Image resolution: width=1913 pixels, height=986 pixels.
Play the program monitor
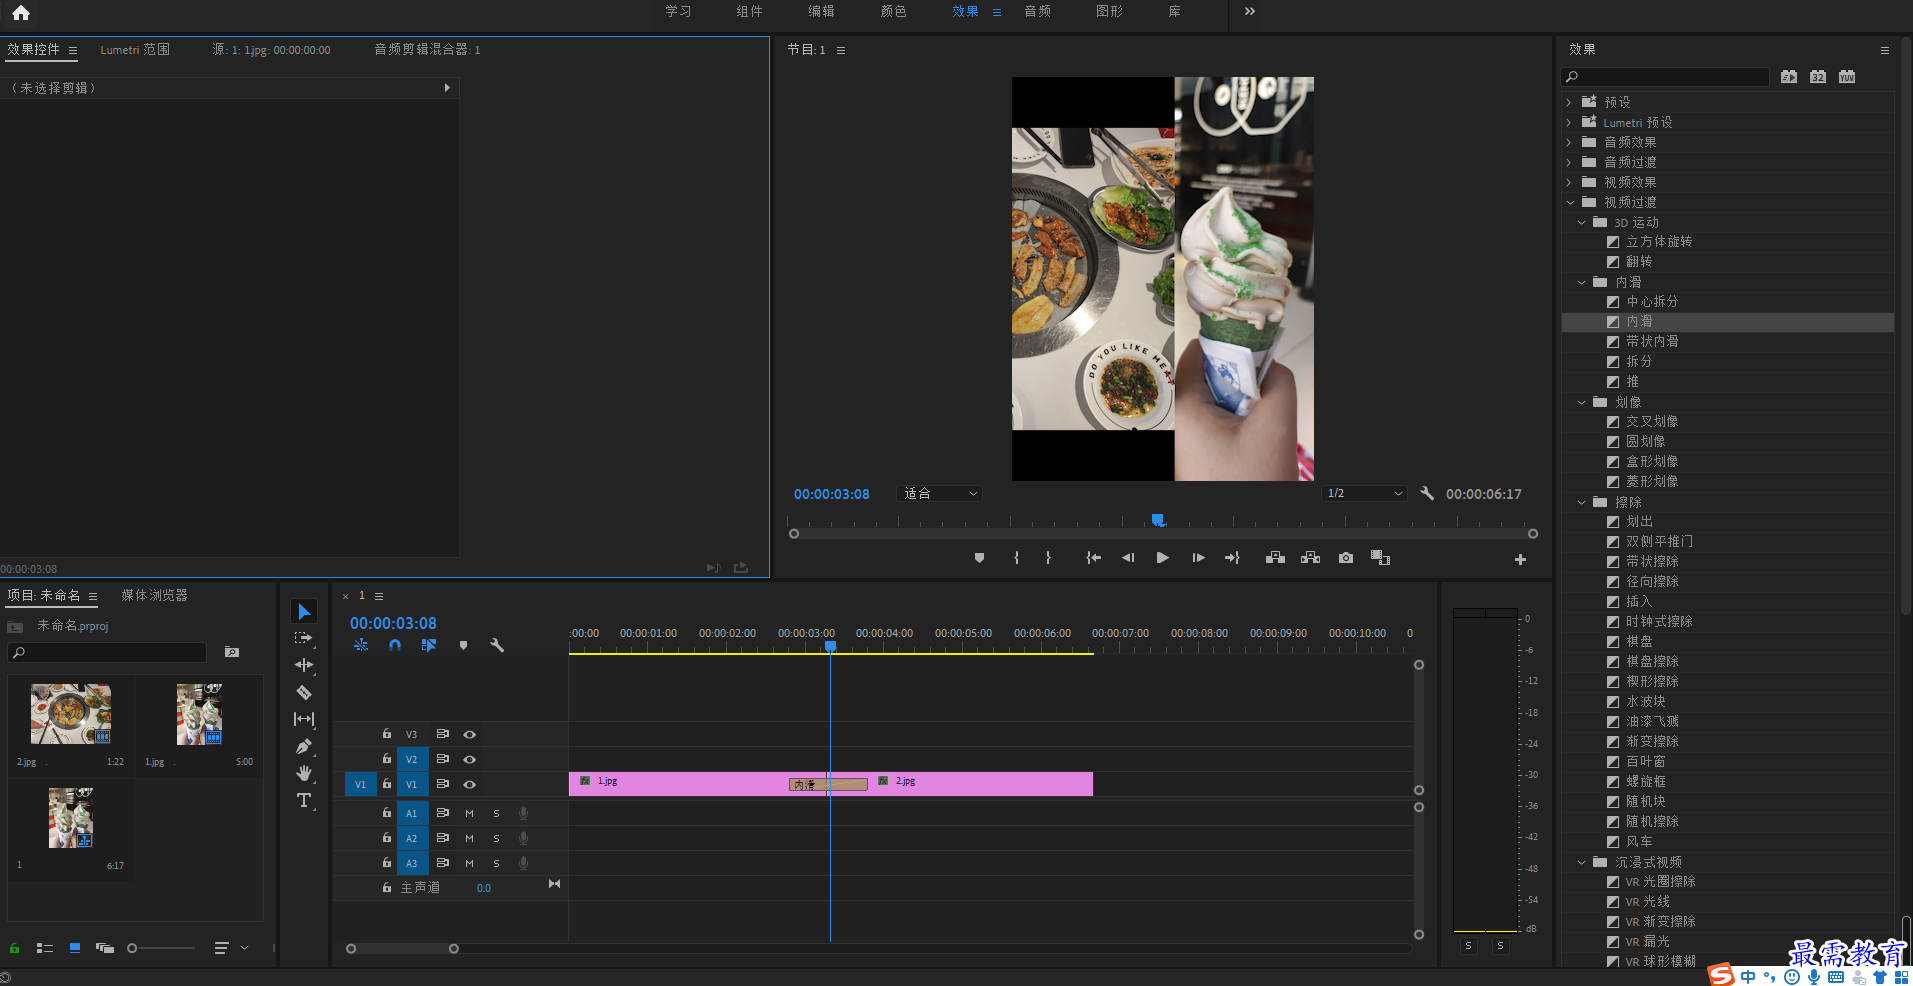click(1162, 558)
